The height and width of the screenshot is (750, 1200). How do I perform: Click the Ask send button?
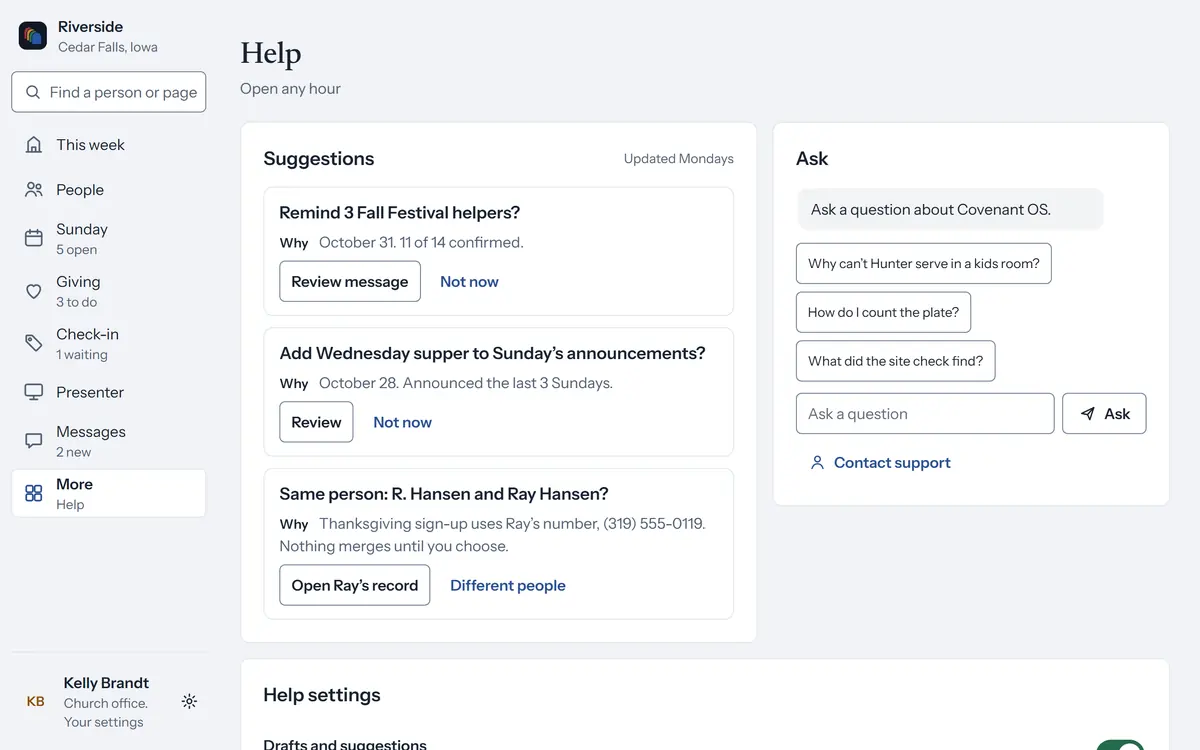1104,414
